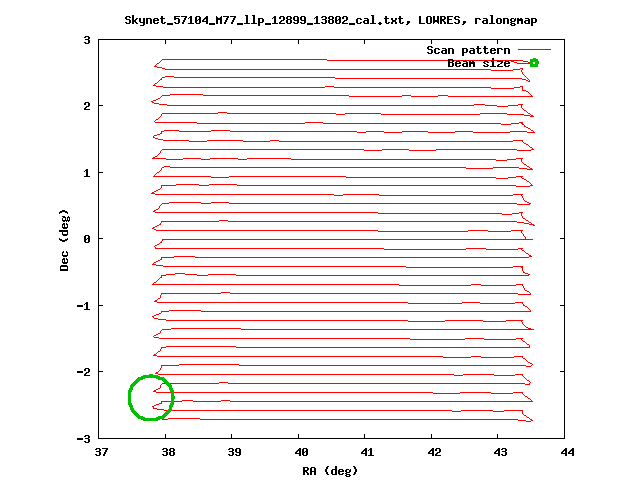Screen dimensions: 640x480
Task: Click the 'Dec (deg)' y-axis label
Action: coord(64,239)
